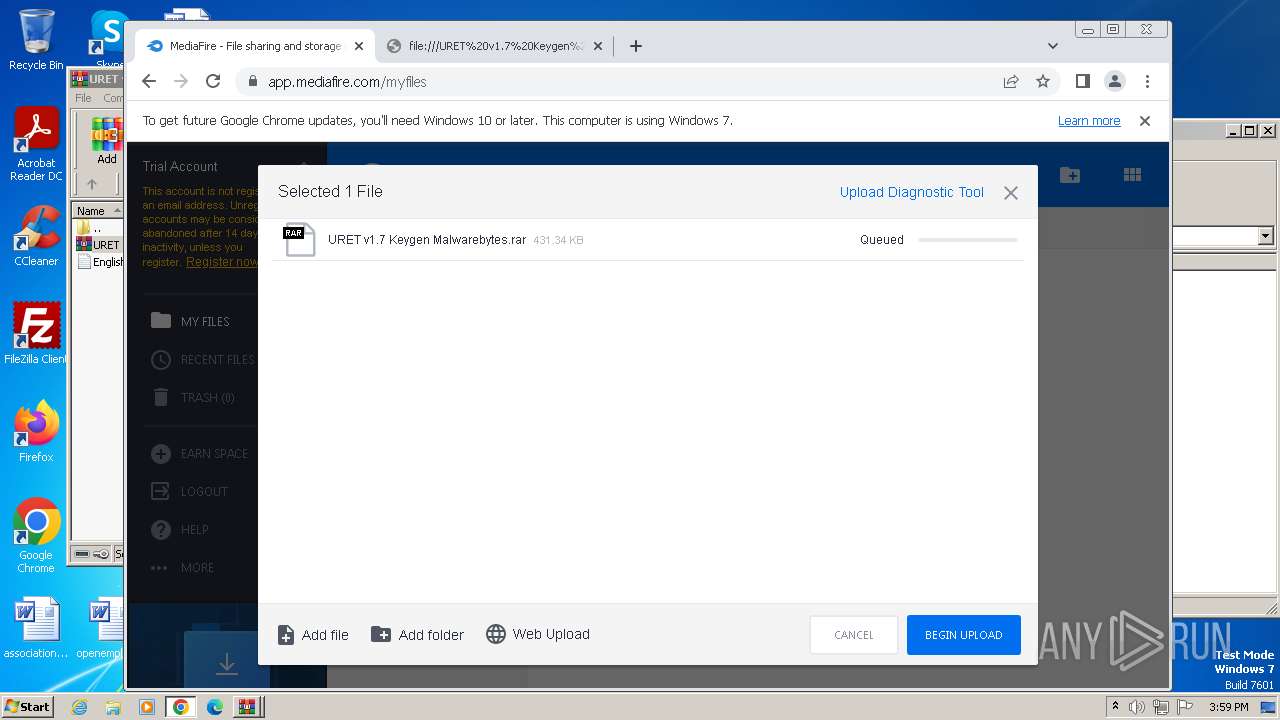Screen dimensions: 1280x720
Task: Open HELP in MediaFire sidebar
Action: pyautogui.click(x=179, y=529)
